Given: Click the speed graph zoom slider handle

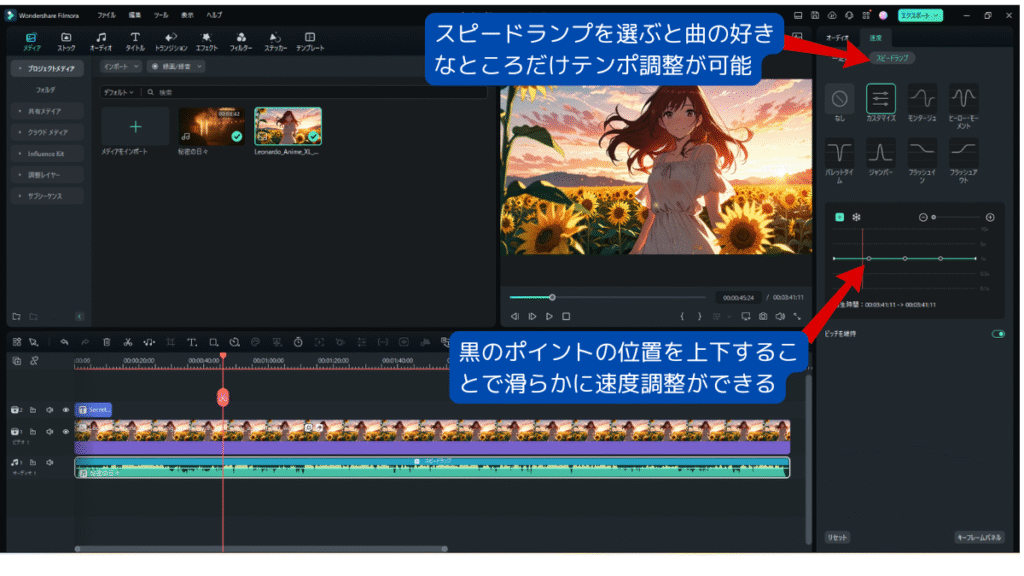Looking at the screenshot, I should tap(933, 217).
